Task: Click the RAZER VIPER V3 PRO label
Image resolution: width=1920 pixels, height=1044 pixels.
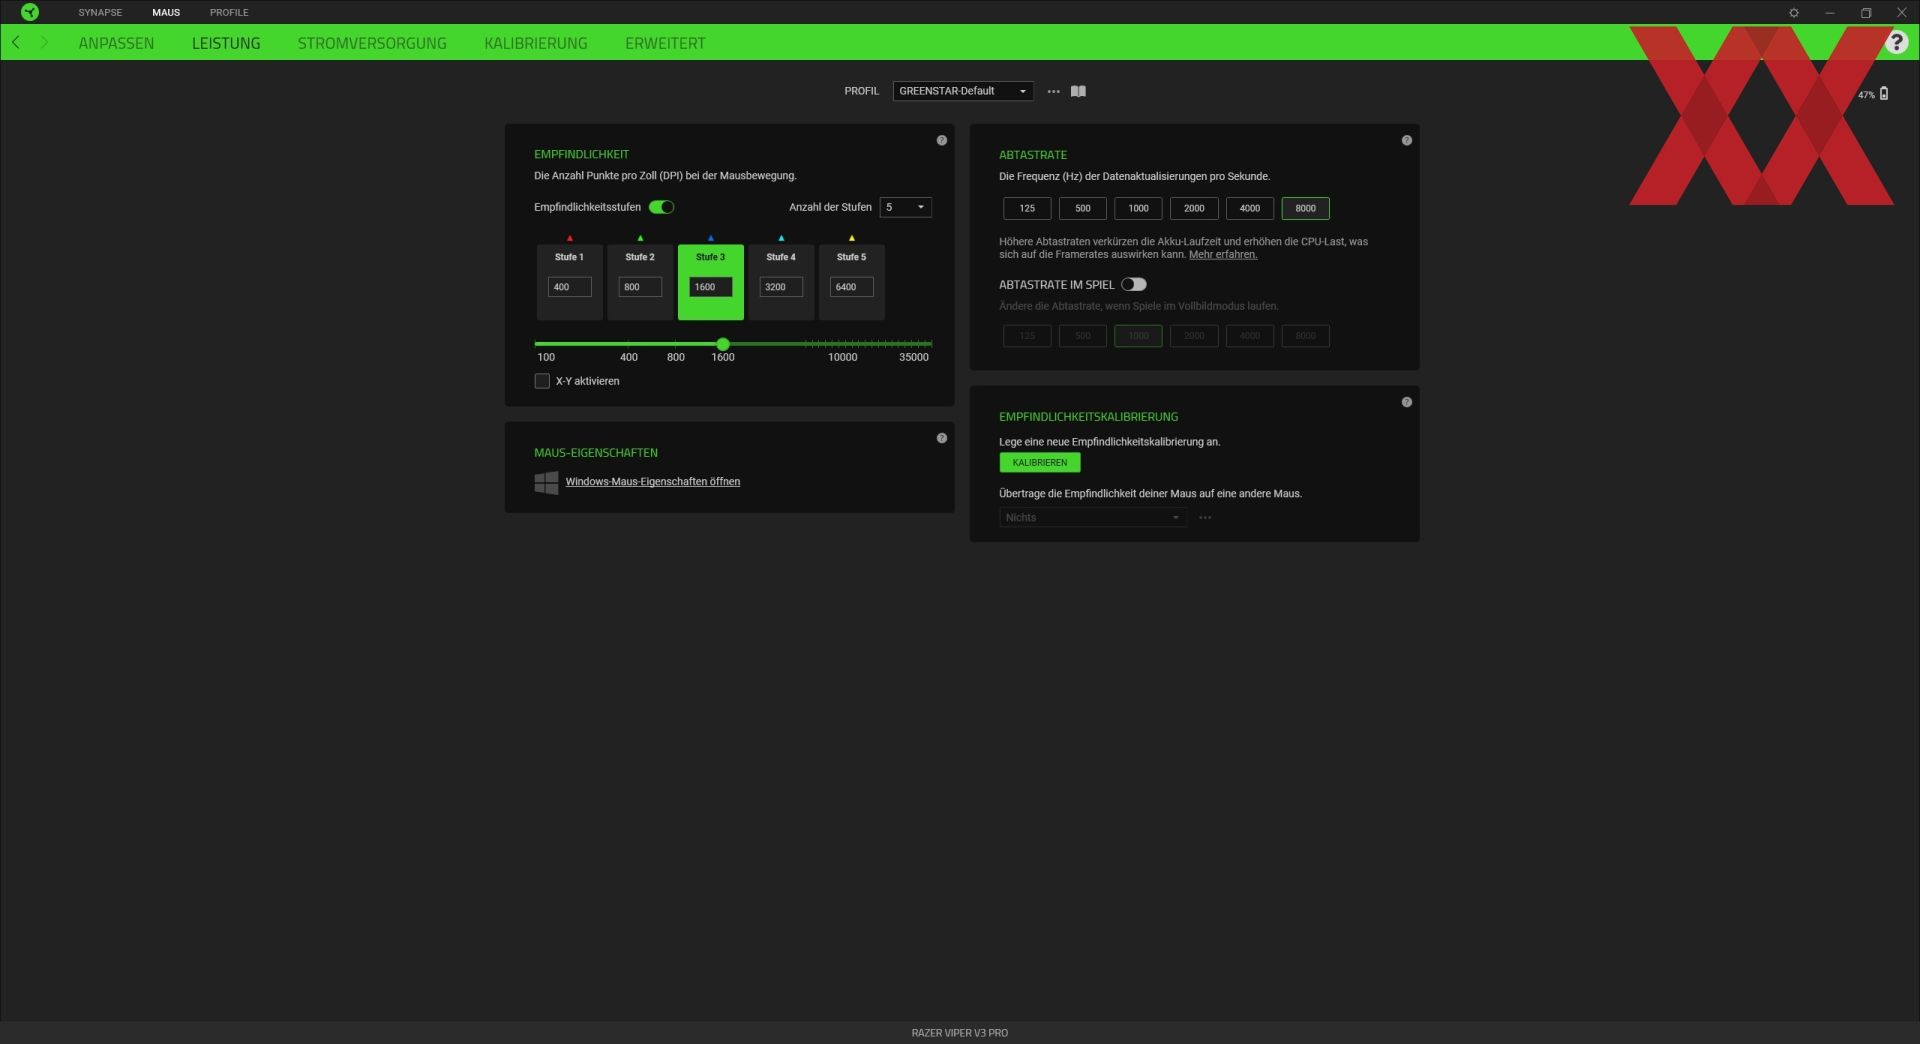Action: (960, 1033)
